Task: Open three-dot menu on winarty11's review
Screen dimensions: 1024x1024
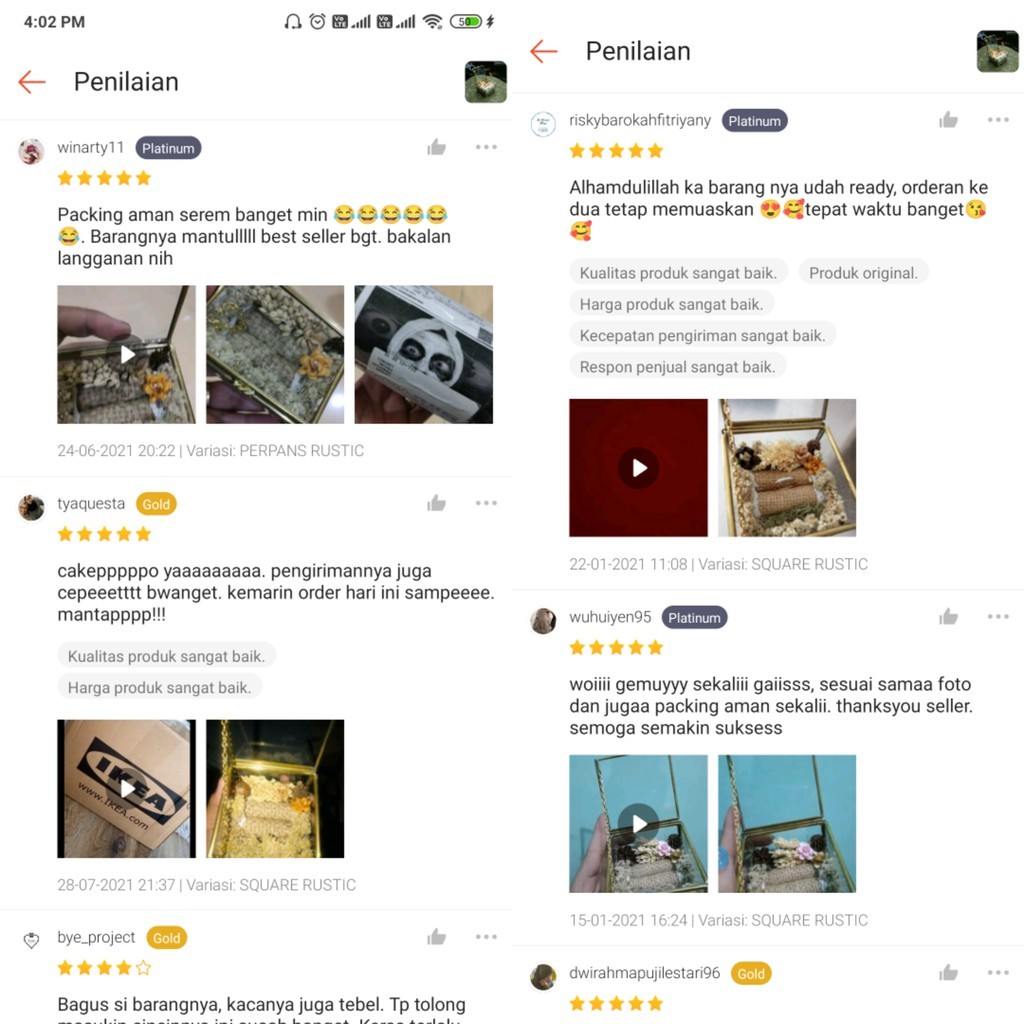Action: point(486,148)
